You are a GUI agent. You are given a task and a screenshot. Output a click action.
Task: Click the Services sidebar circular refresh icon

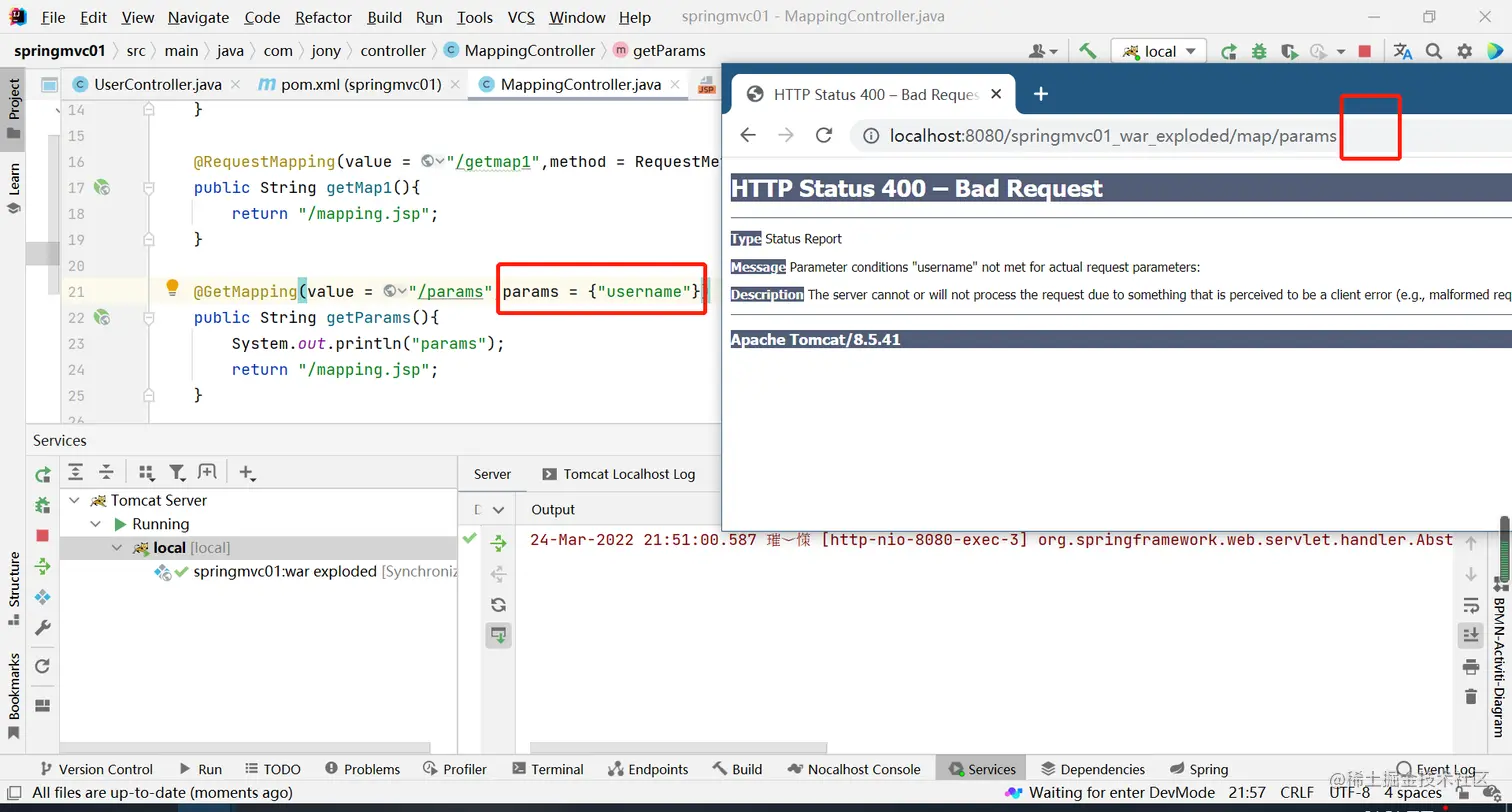pos(42,666)
